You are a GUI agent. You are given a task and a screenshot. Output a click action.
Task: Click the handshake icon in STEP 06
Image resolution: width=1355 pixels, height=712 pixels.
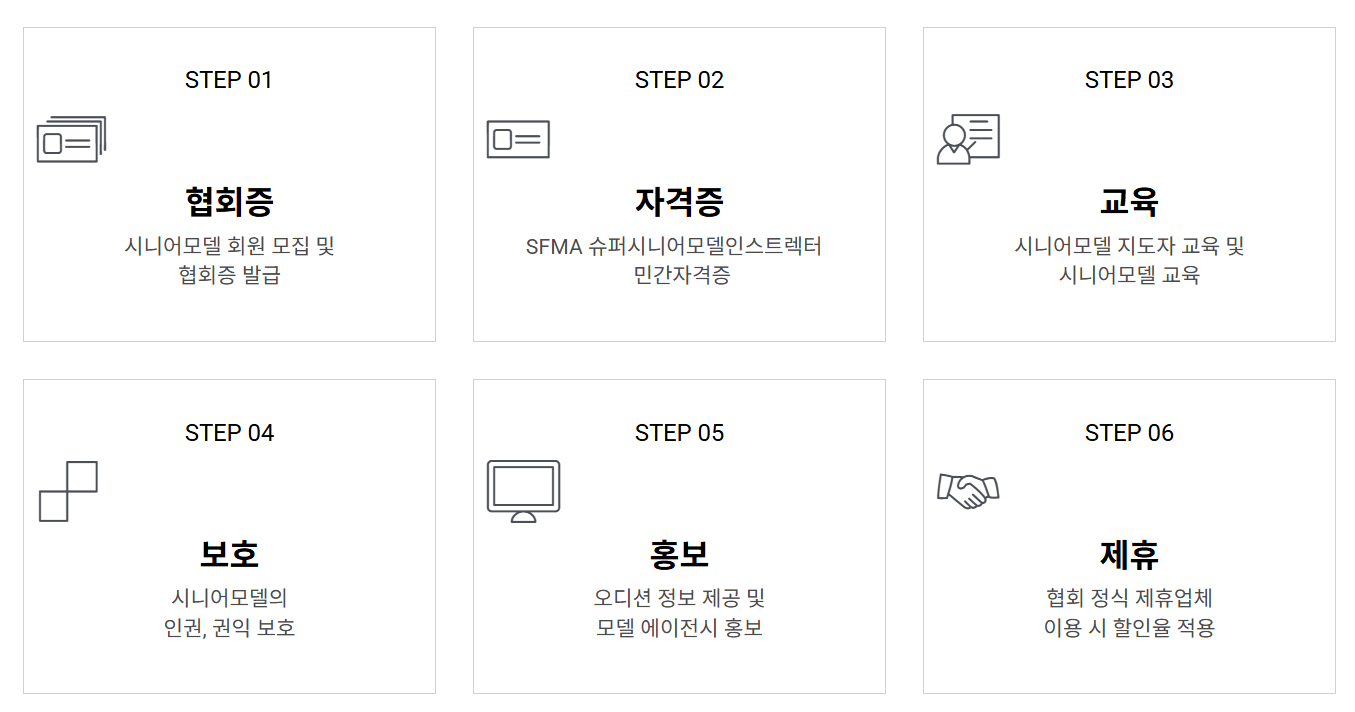click(968, 490)
